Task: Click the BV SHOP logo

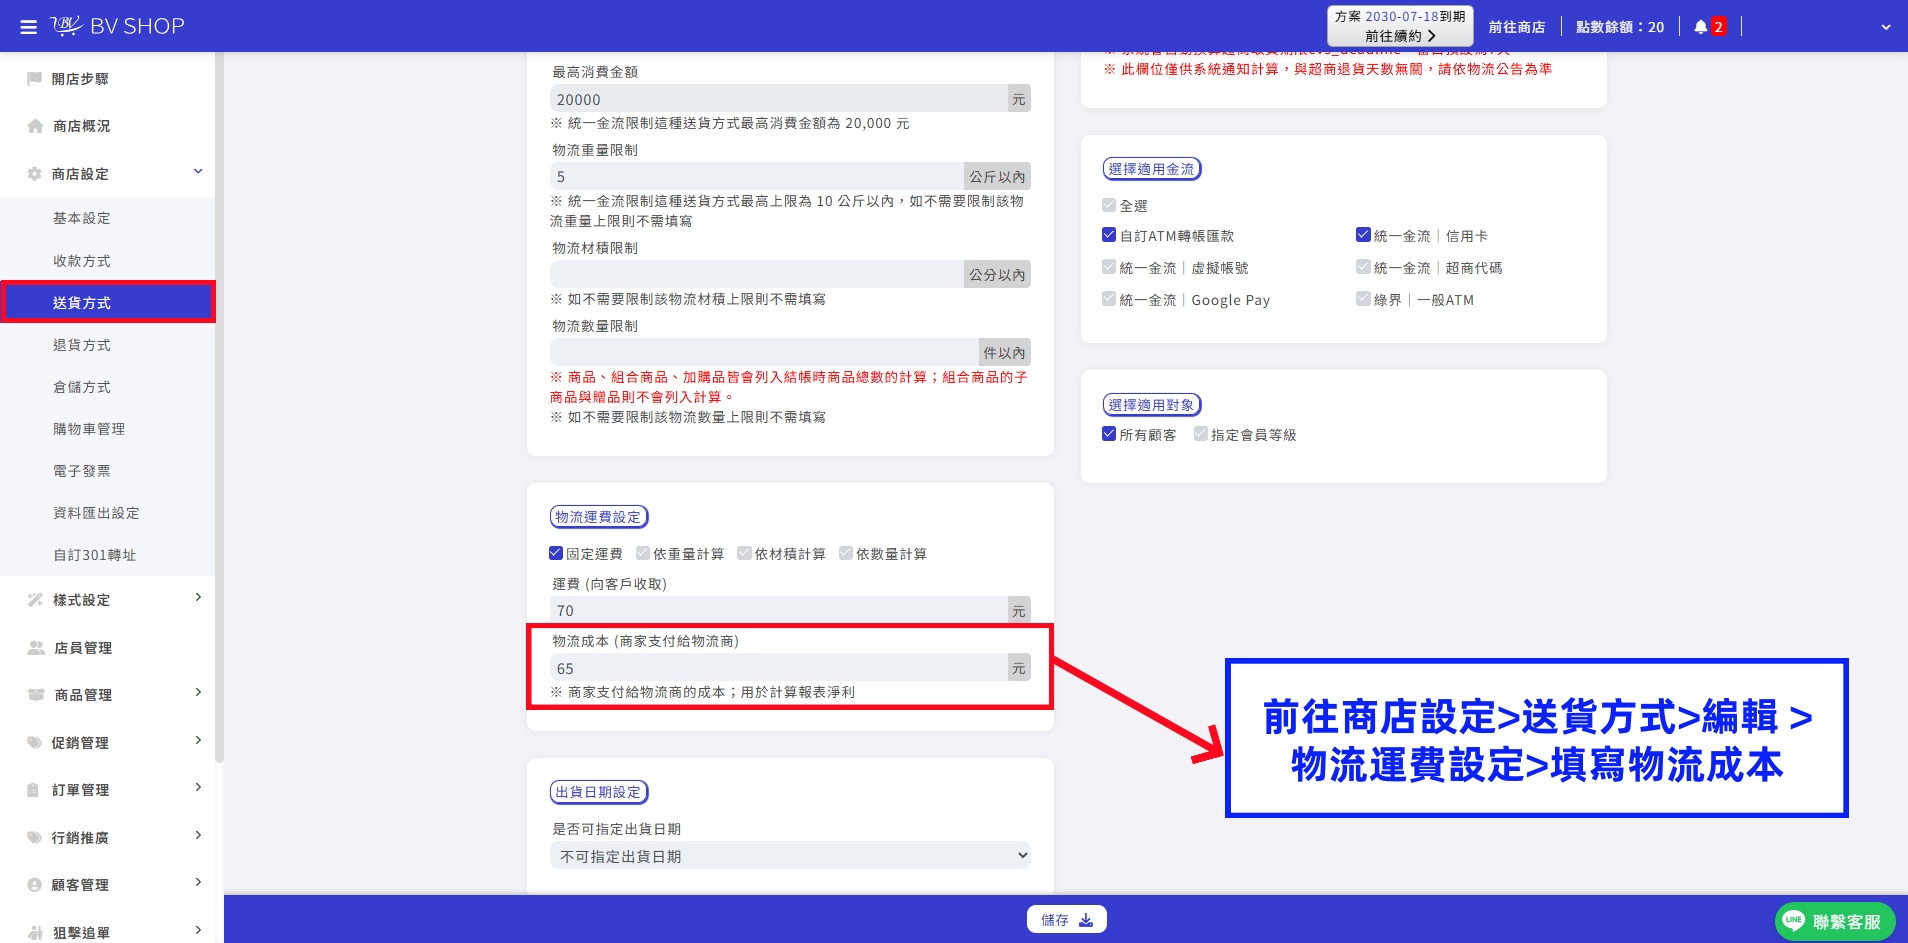Action: (118, 26)
